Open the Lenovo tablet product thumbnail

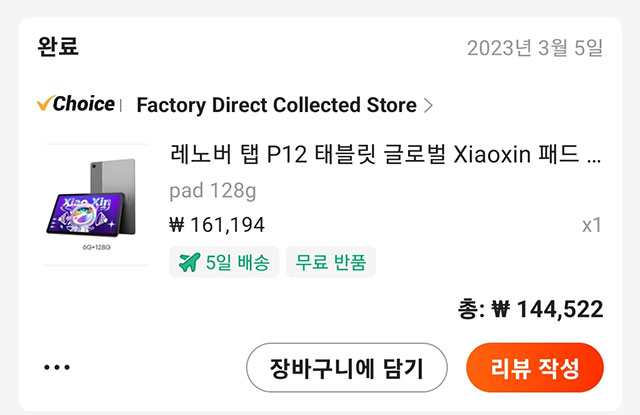[x=96, y=204]
